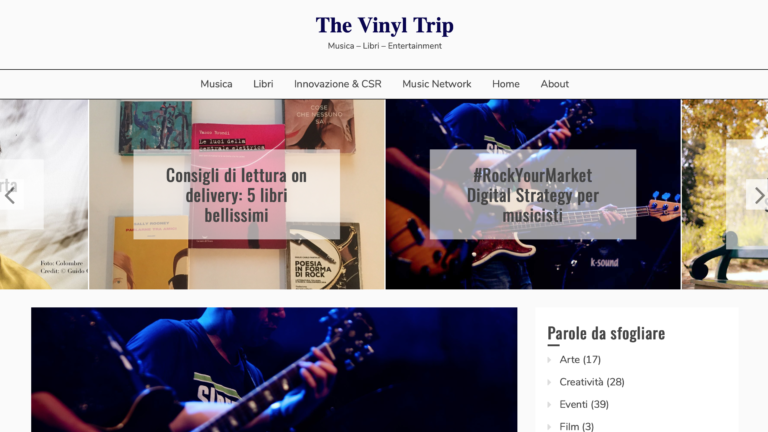Go to Innovazione & CSR section
Viewport: 768px width, 432px height.
(337, 84)
